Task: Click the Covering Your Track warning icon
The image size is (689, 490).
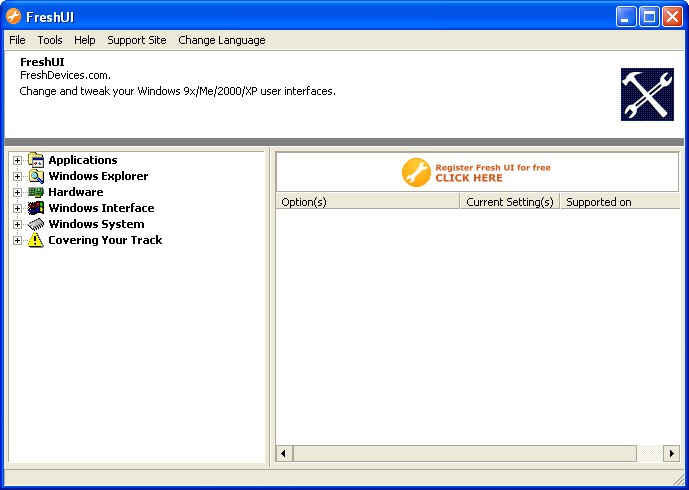Action: point(36,240)
